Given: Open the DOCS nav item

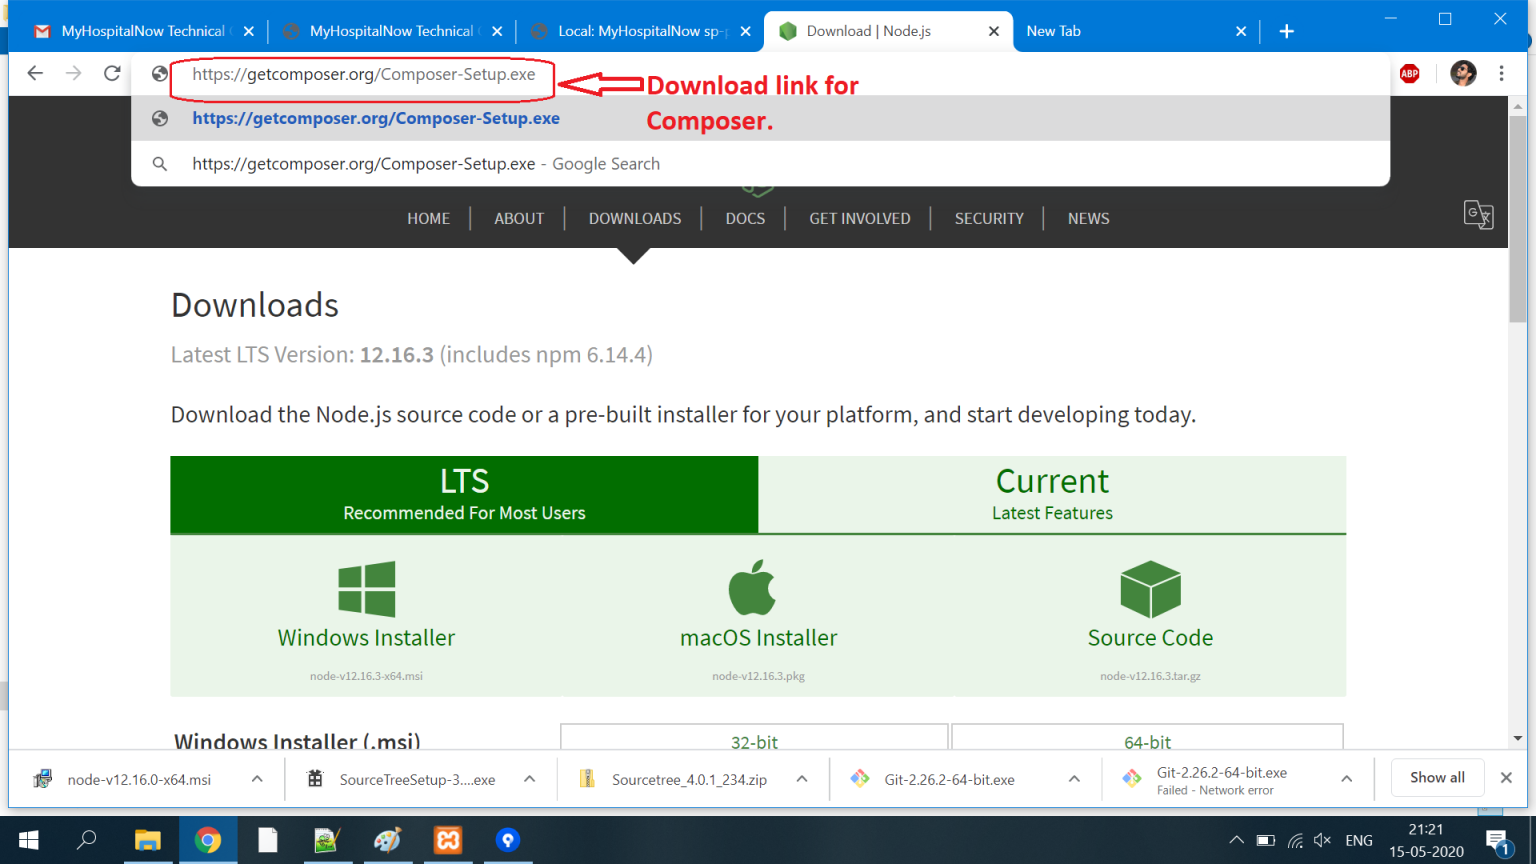Looking at the screenshot, I should pos(745,218).
